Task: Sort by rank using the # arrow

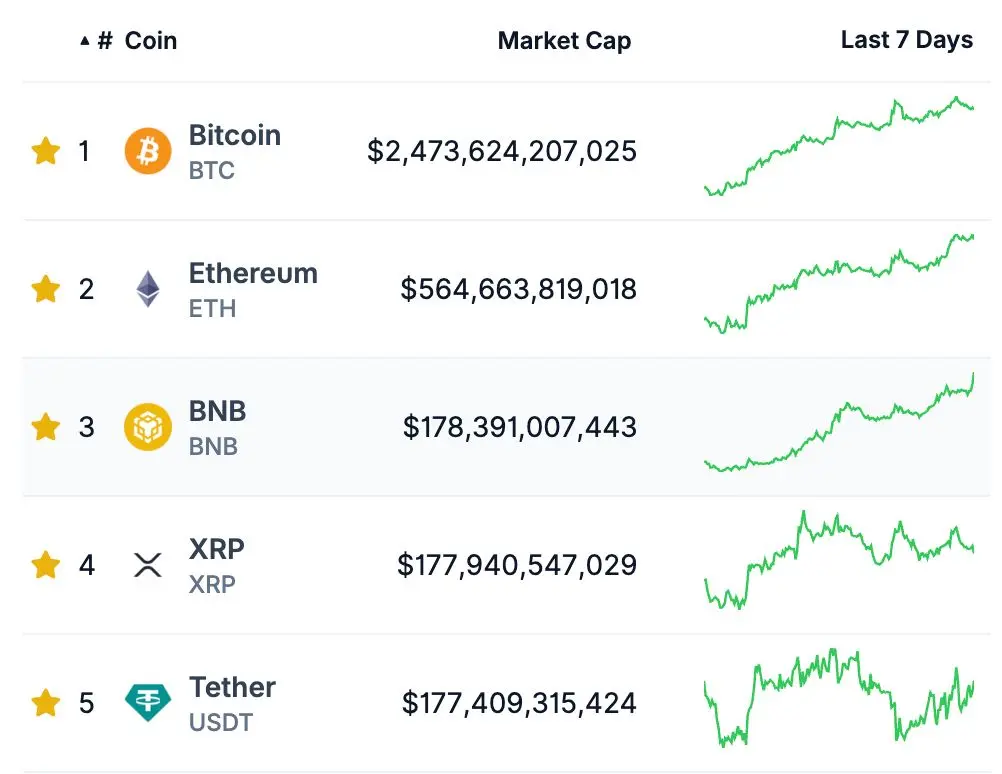Action: [x=96, y=41]
